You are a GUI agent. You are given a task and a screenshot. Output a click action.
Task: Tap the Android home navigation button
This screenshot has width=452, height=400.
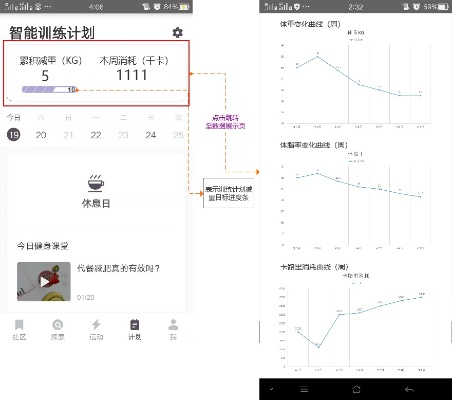[x=356, y=389]
